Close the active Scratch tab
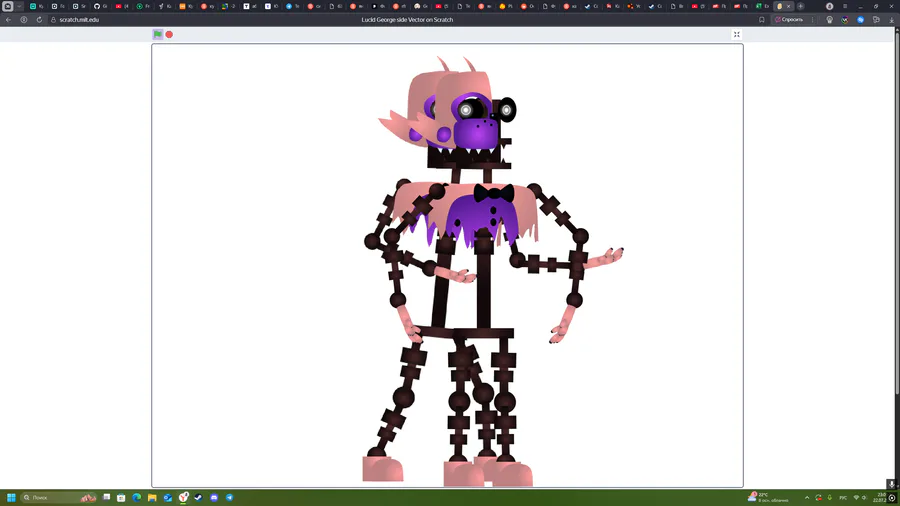This screenshot has height=506, width=900. tap(788, 6)
